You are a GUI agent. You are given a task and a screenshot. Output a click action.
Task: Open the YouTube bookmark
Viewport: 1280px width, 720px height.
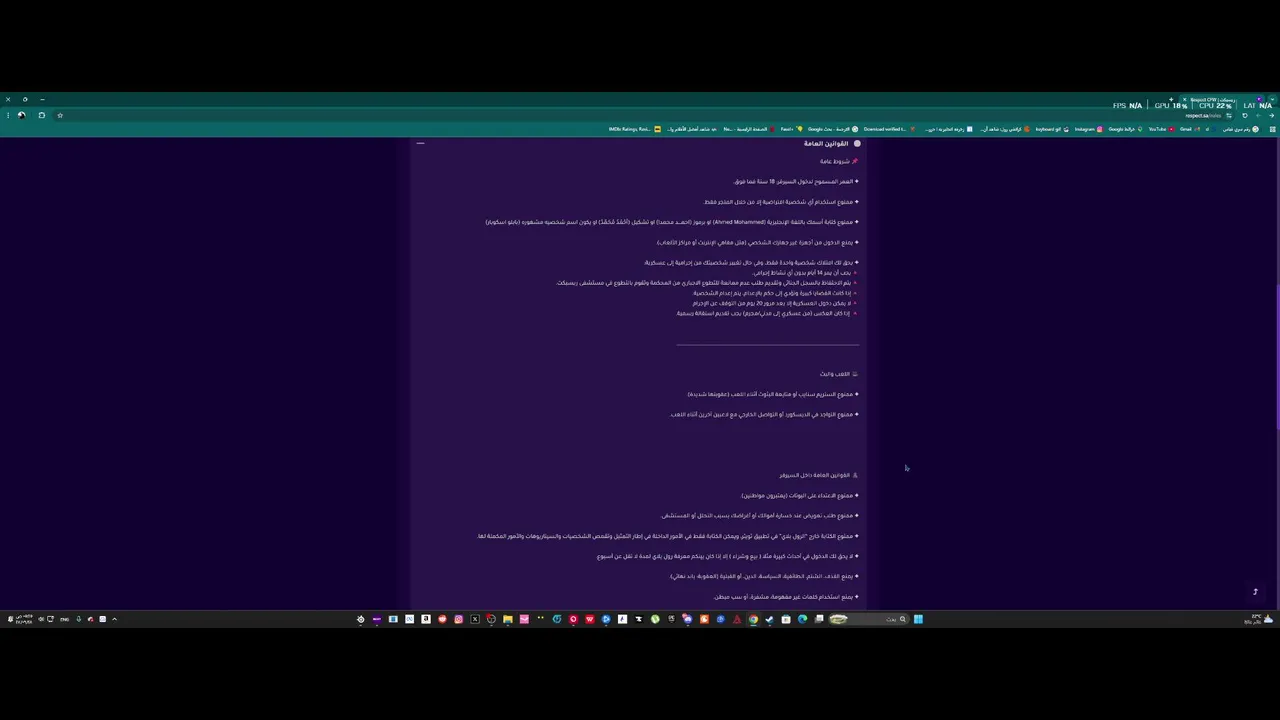coord(1160,129)
